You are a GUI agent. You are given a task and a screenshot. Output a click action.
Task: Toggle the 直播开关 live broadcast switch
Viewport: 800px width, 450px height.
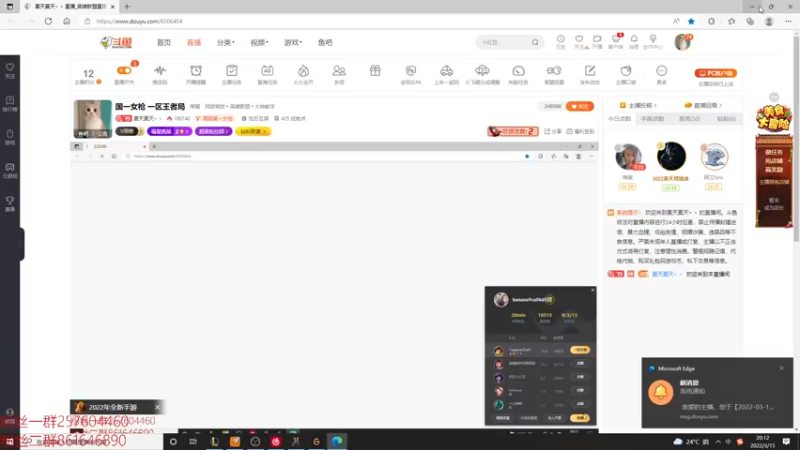click(x=124, y=70)
